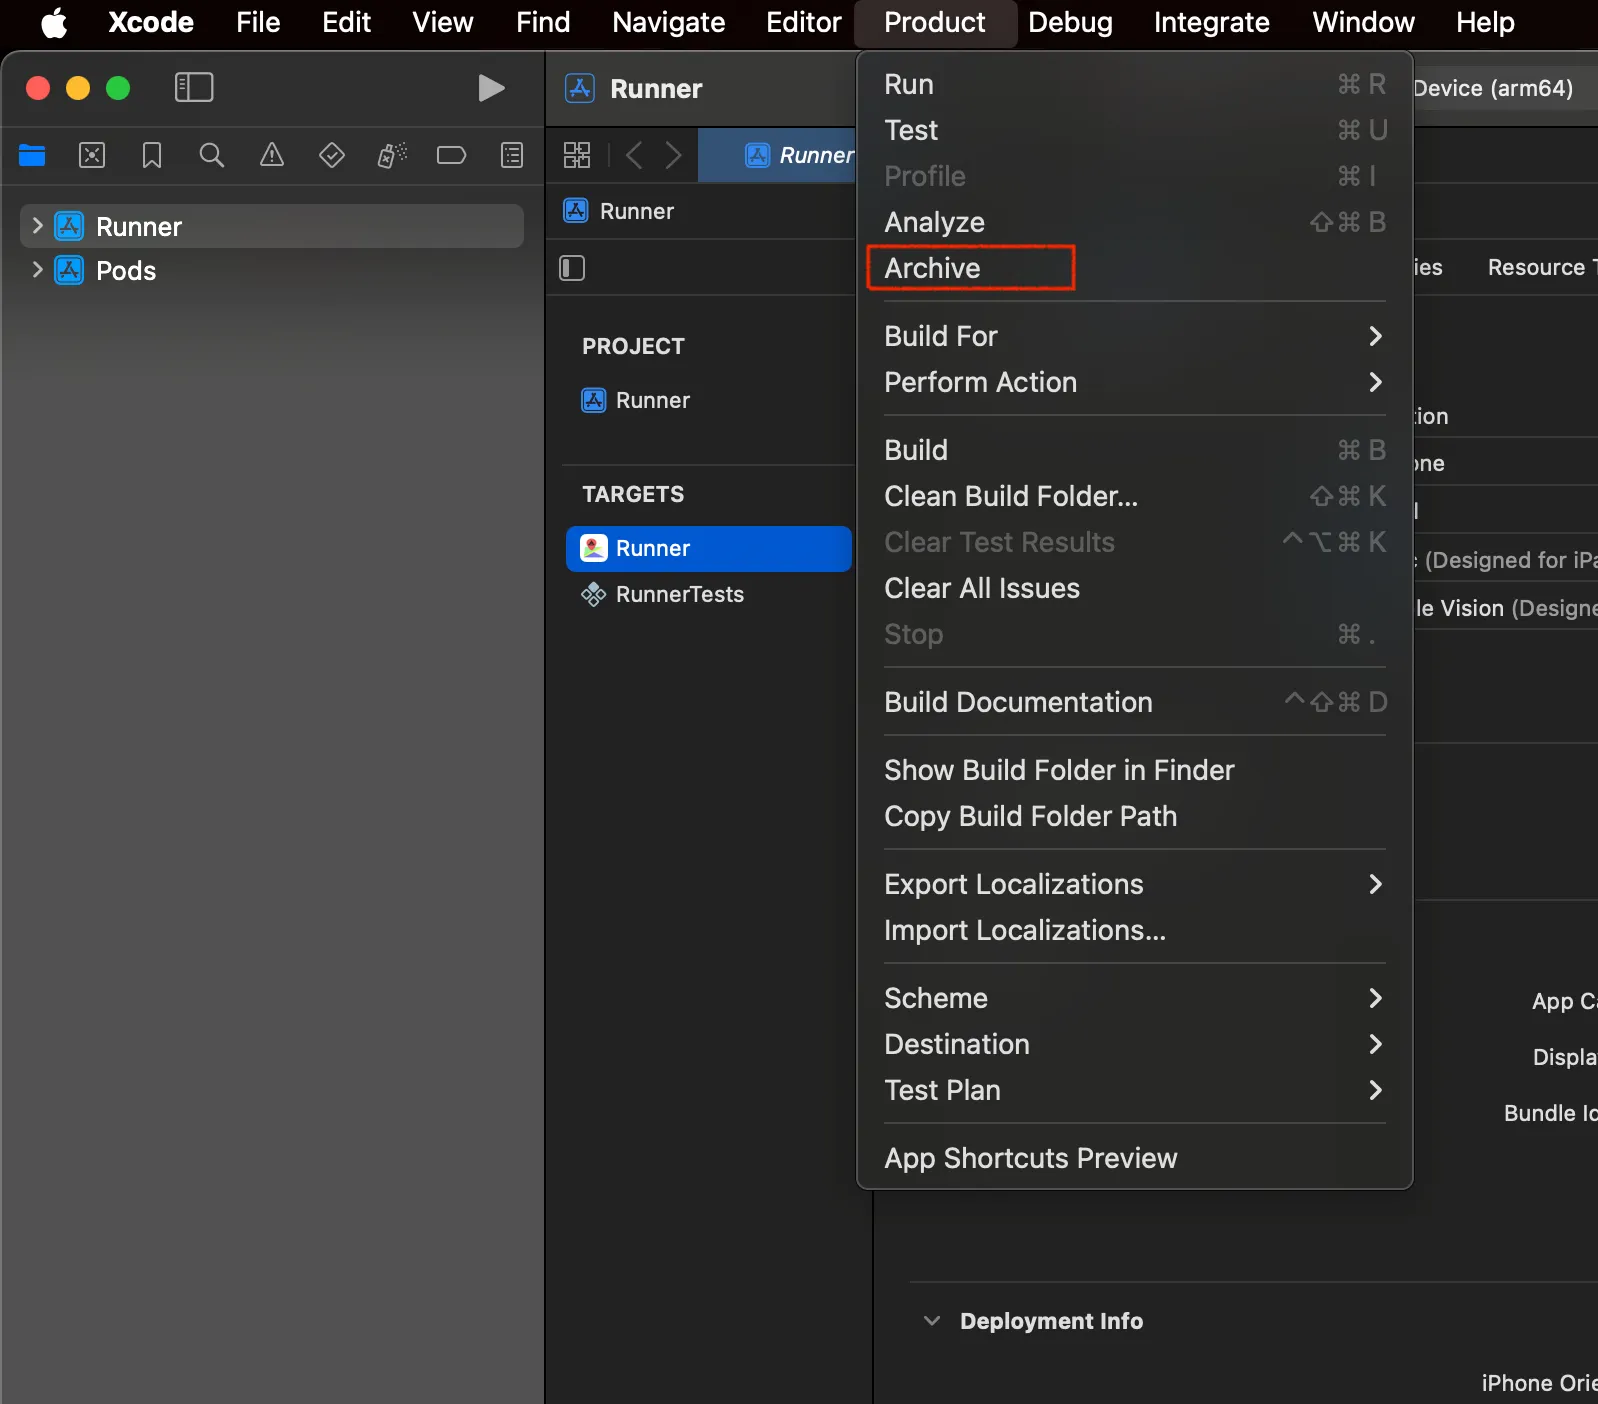Choose Copy Build Folder Path
Image resolution: width=1598 pixels, height=1404 pixels.
coord(1135,816)
